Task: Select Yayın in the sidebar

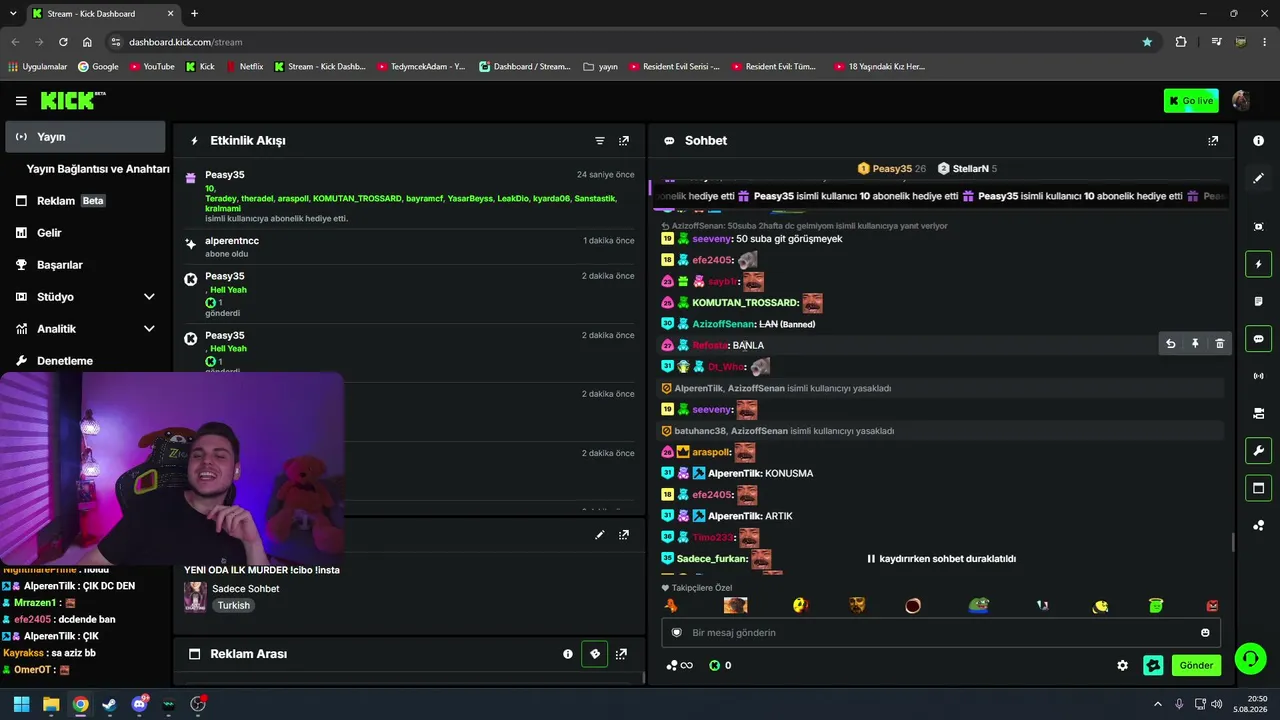Action: coord(85,137)
